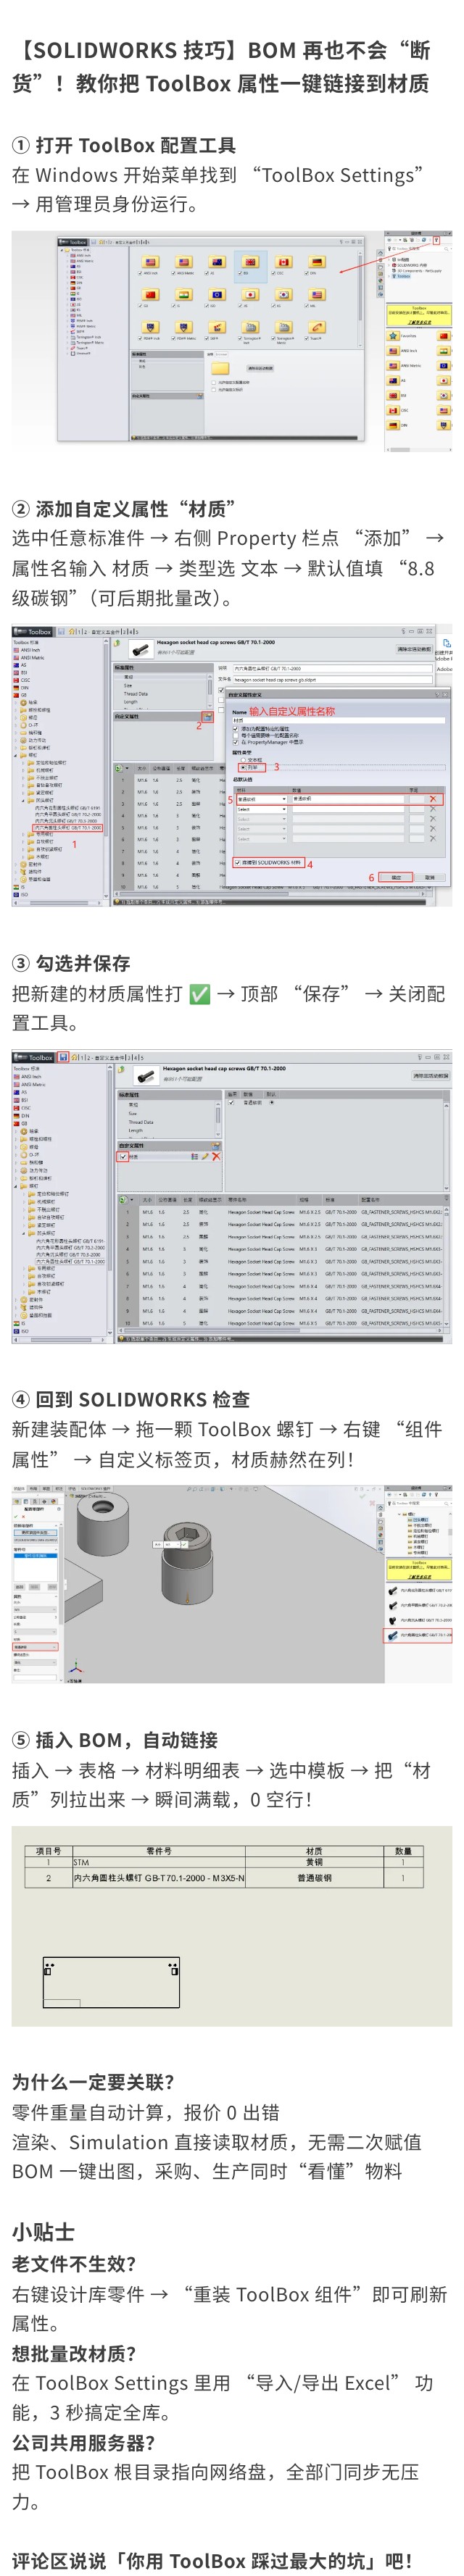Switch to page 3 in step ③ toolbar

tap(129, 1057)
